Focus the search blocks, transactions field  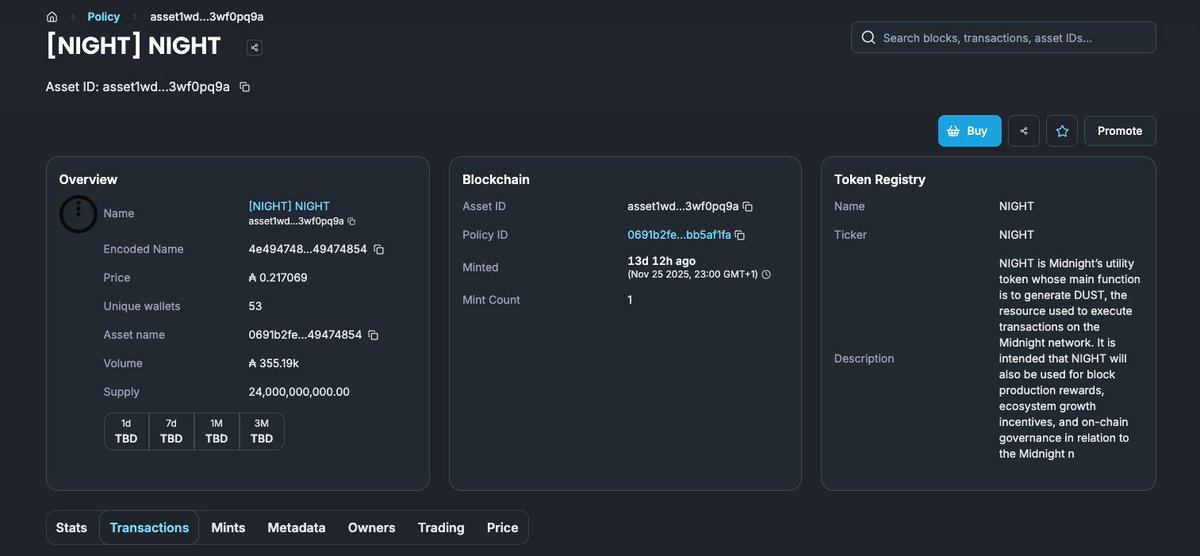pos(1003,37)
